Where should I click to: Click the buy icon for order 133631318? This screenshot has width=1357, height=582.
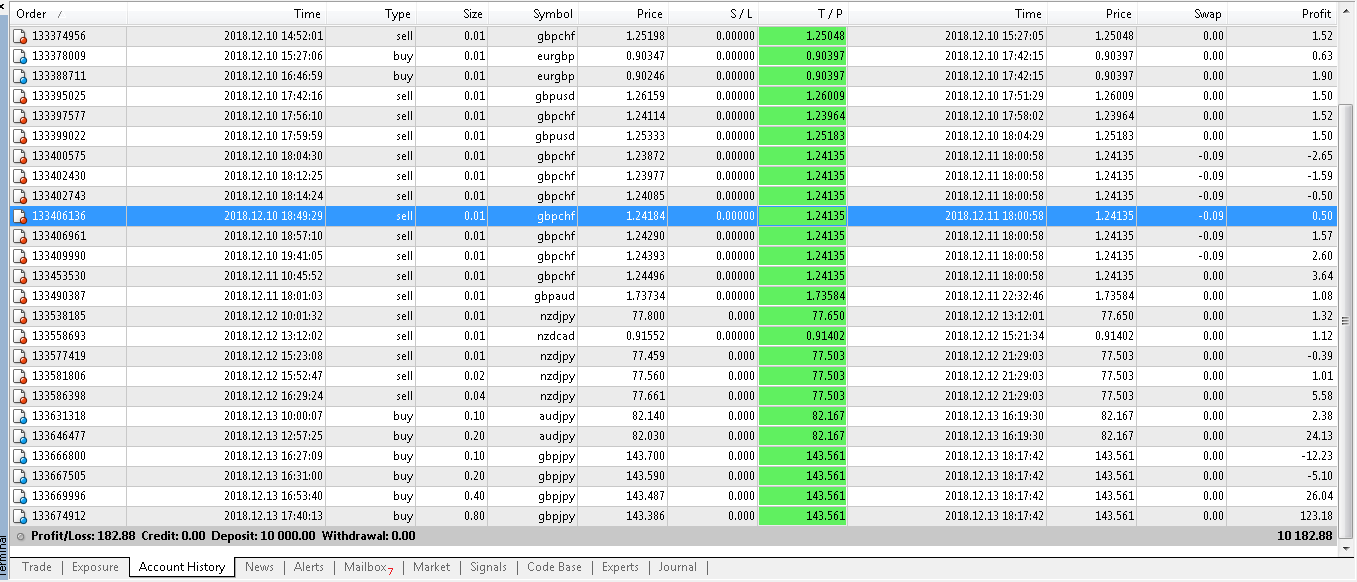[x=20, y=416]
